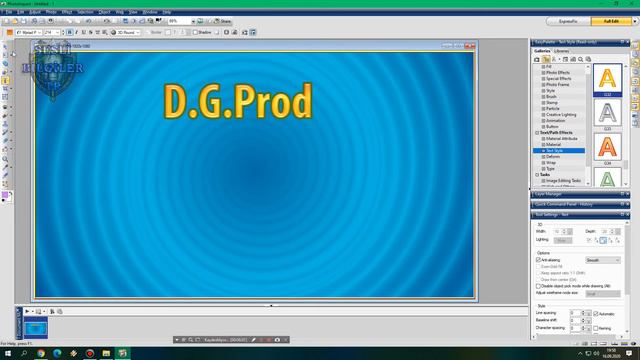Select the Material Attribute gallery
Viewport: 640px width, 360px height.
(561, 139)
